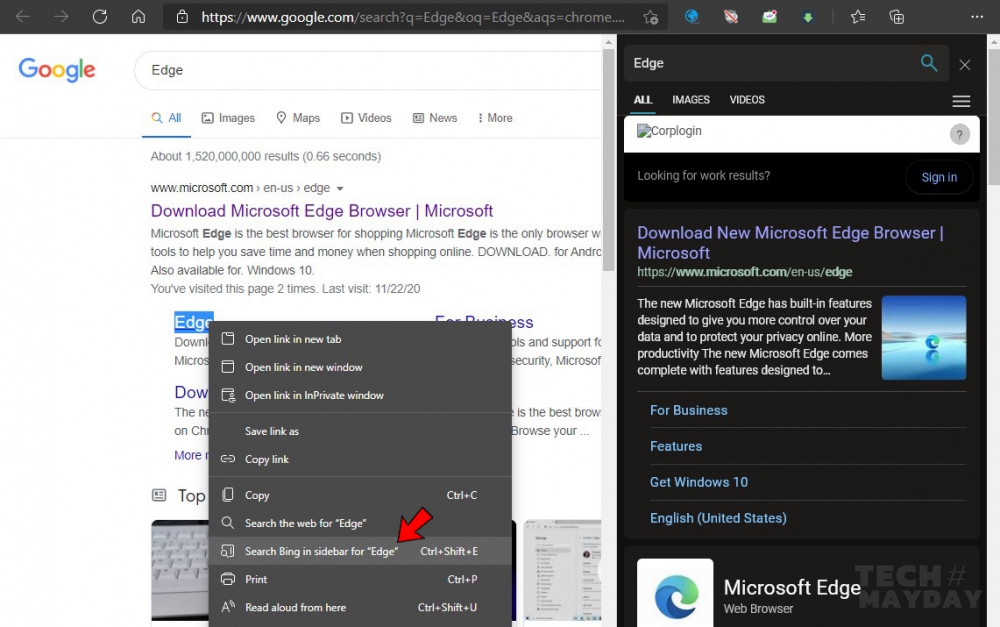Screen dimensions: 1000x627
Task: Choose Open link in InPrivate window
Action: (x=360, y=395)
